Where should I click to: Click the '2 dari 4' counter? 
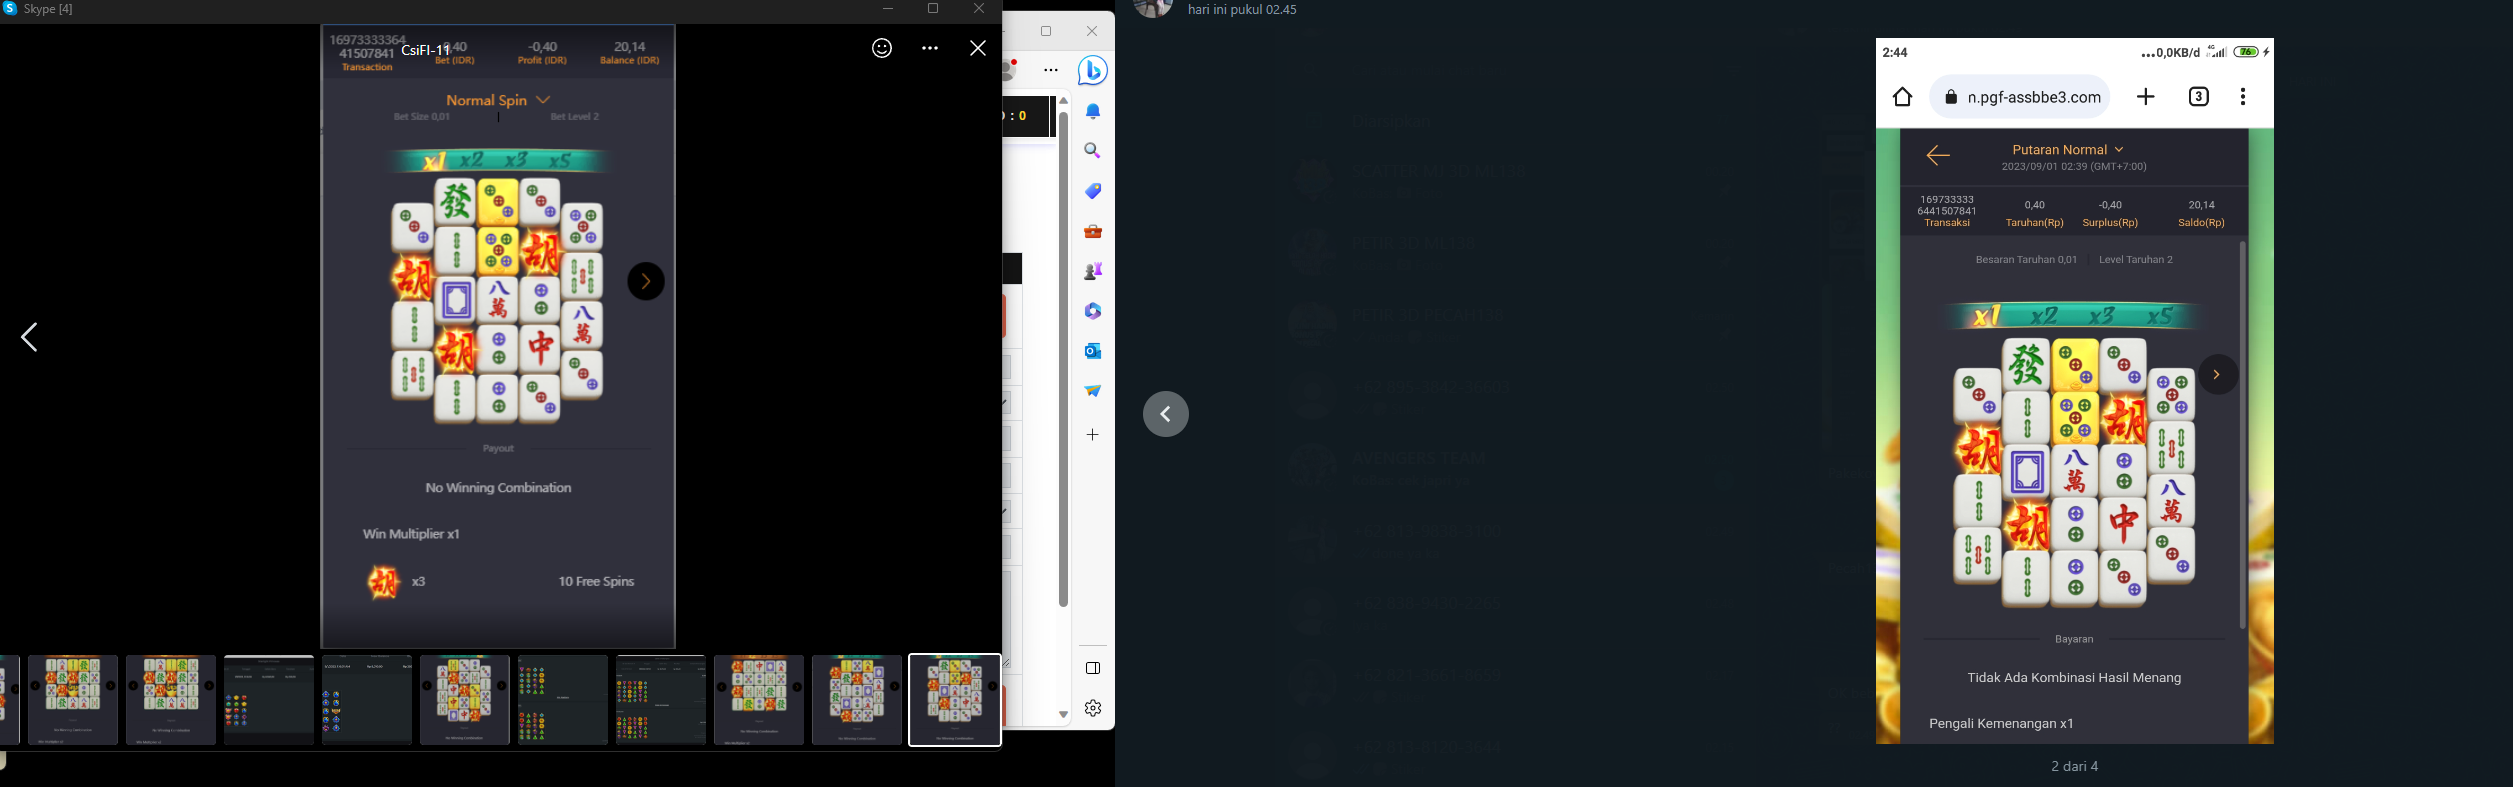click(x=2075, y=767)
